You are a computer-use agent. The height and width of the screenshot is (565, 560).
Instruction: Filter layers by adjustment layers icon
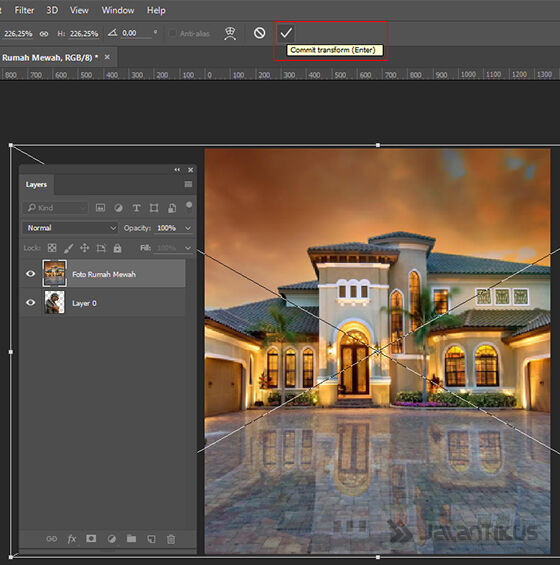pos(118,208)
